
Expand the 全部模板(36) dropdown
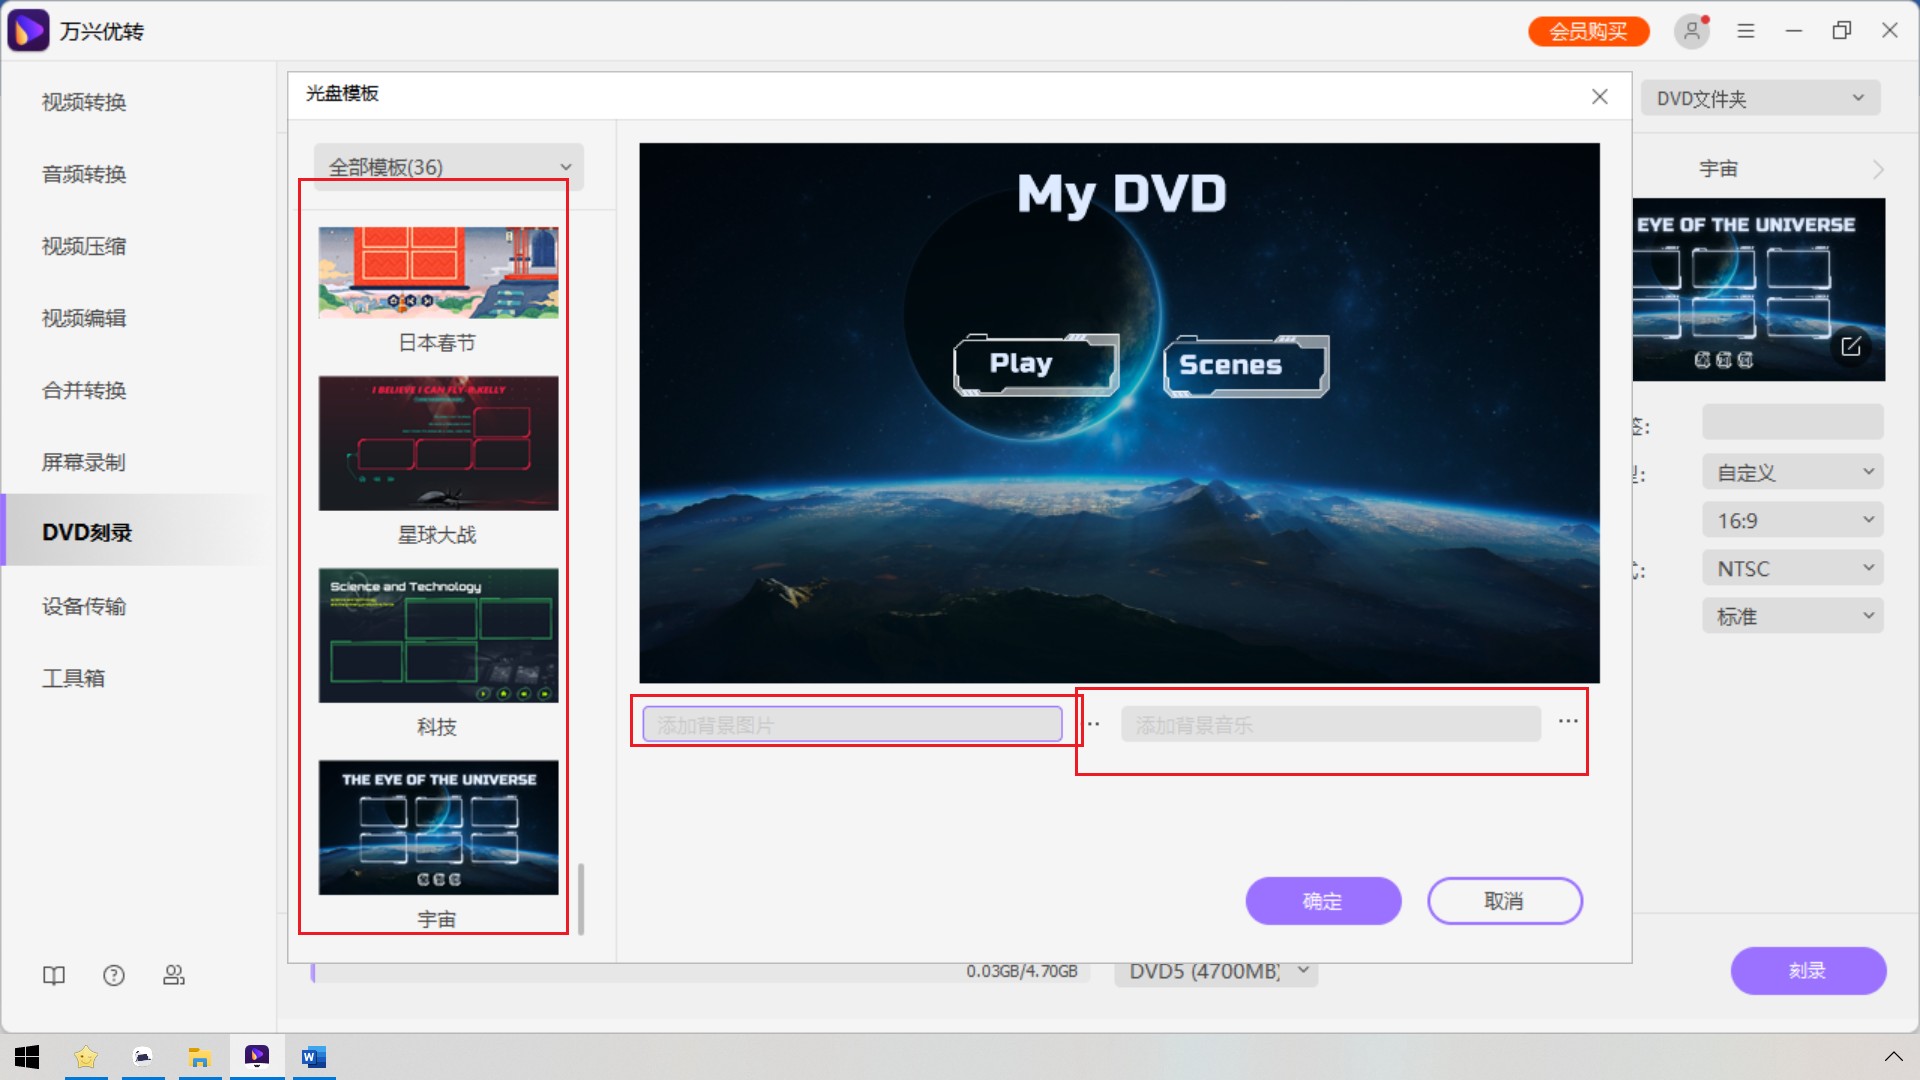(449, 167)
